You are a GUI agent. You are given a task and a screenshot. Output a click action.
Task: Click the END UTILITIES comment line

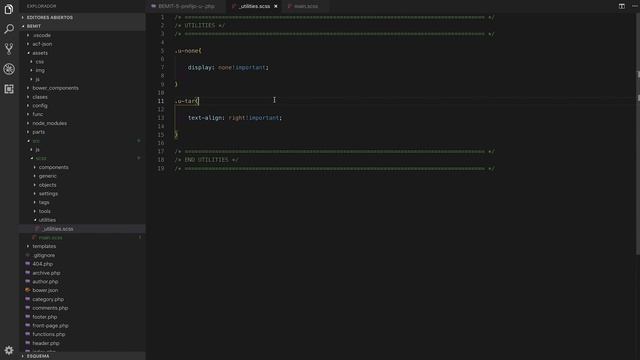[x=206, y=160]
